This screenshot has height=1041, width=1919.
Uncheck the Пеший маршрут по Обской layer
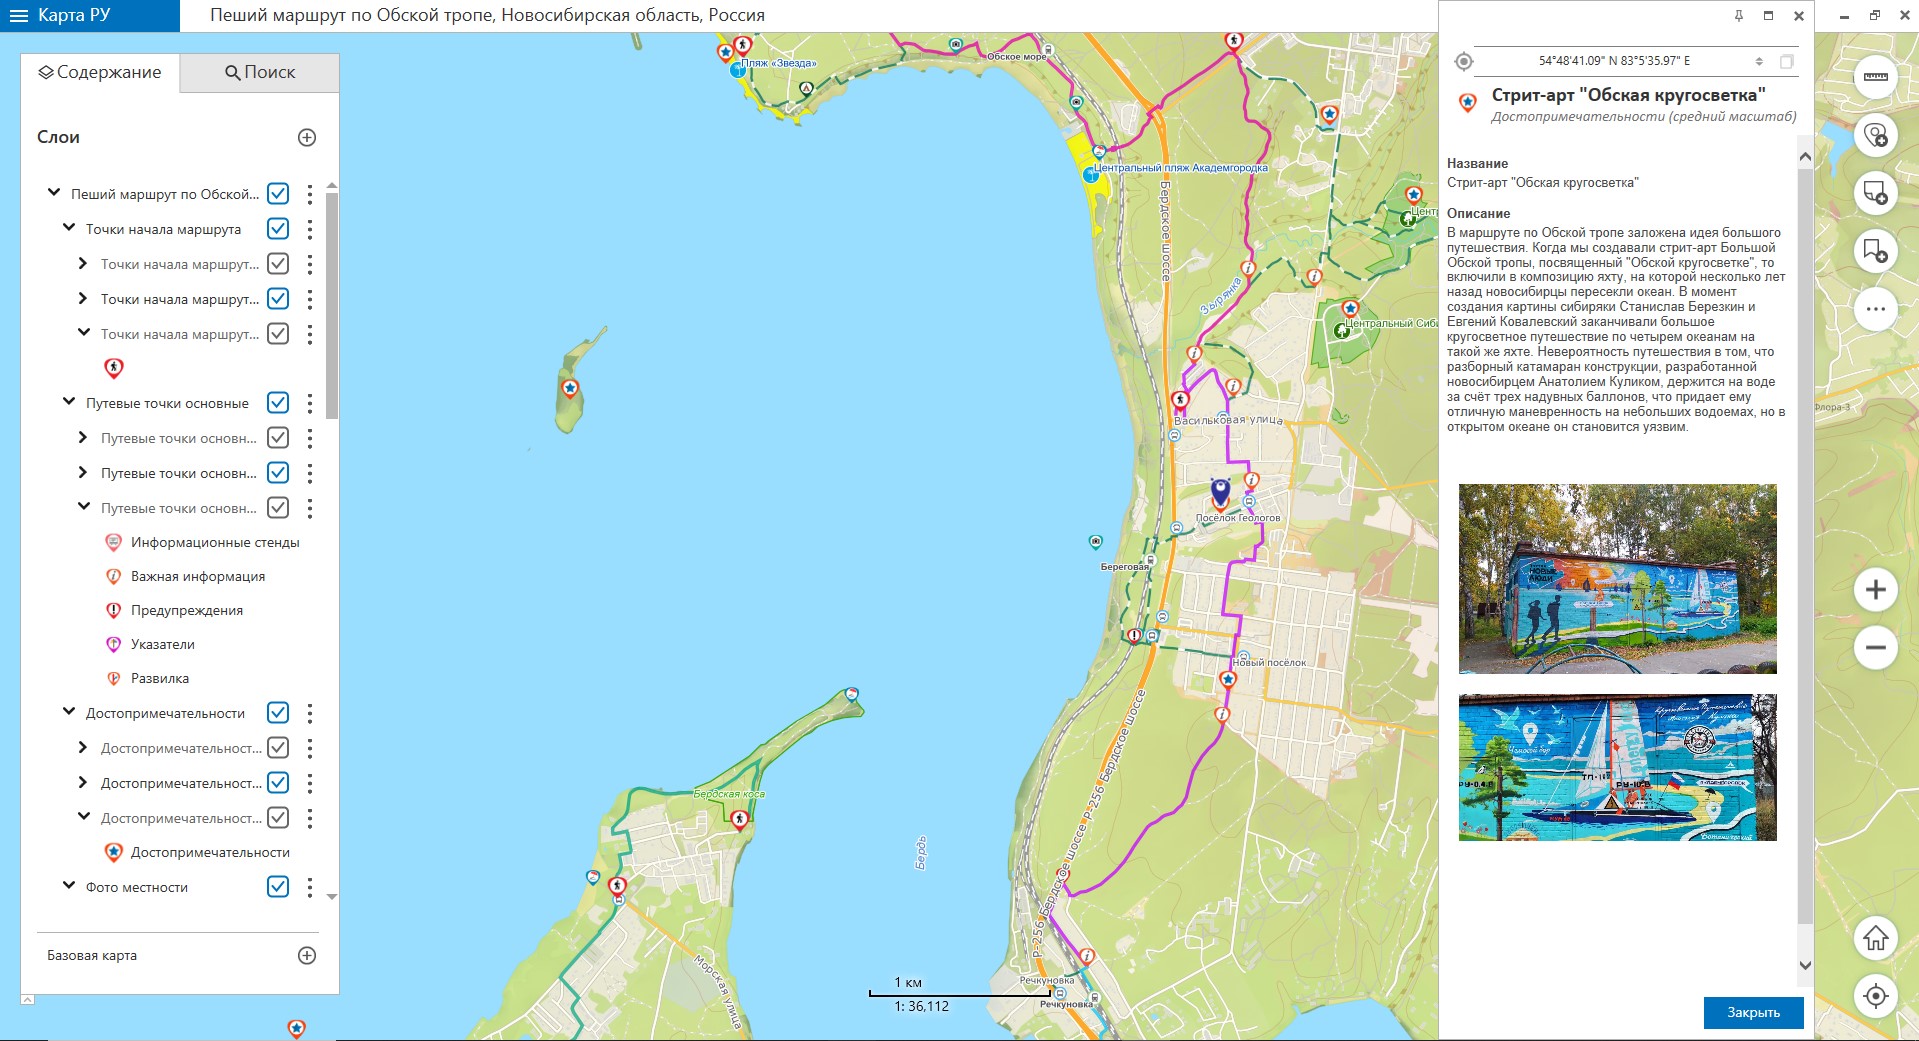click(278, 194)
